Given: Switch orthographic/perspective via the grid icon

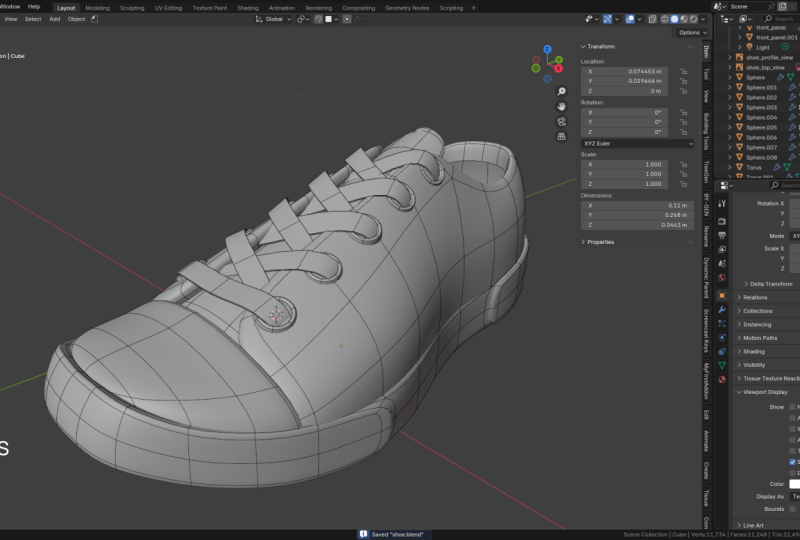Looking at the screenshot, I should point(561,136).
